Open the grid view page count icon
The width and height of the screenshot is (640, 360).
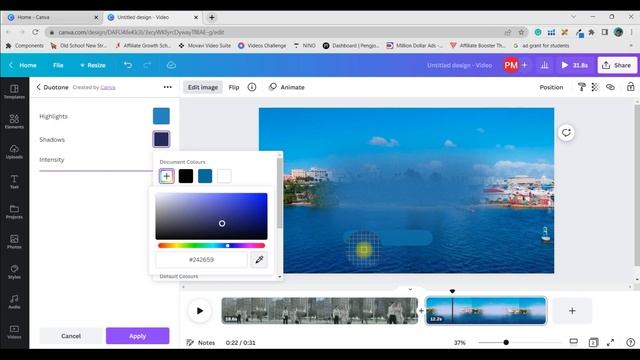(593, 342)
